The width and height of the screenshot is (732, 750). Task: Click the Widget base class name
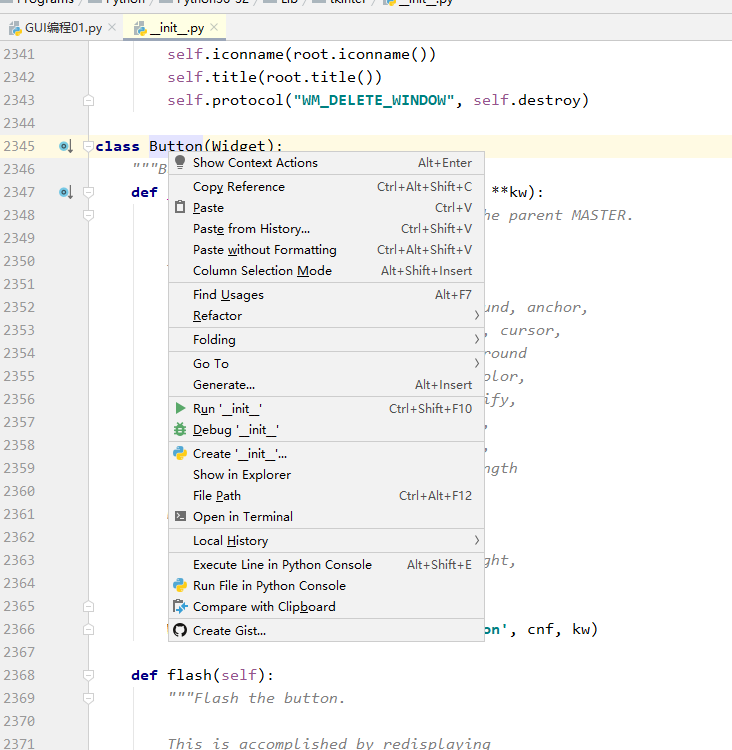238,146
